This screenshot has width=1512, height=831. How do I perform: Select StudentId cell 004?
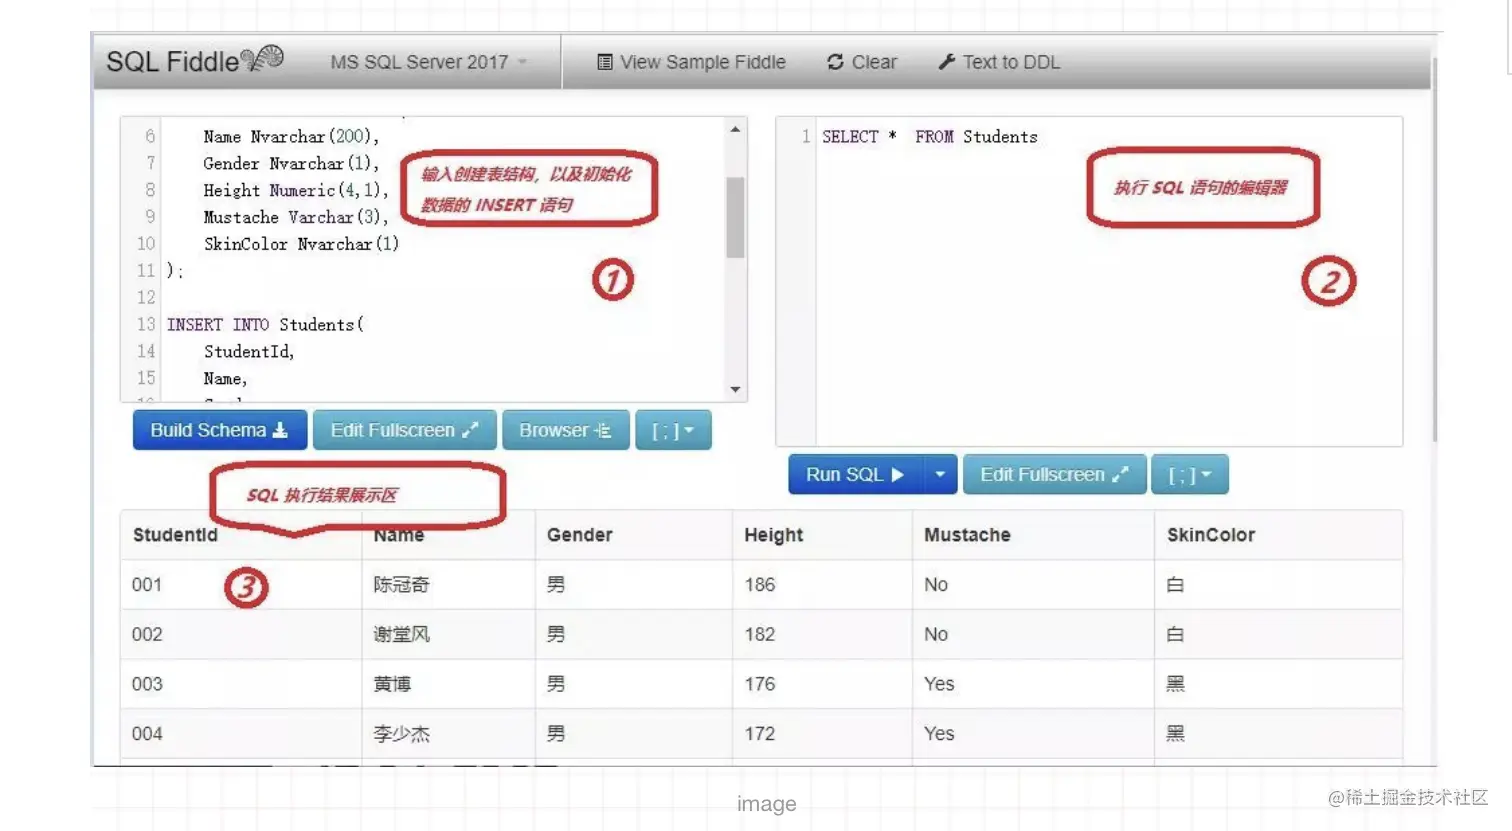147,734
